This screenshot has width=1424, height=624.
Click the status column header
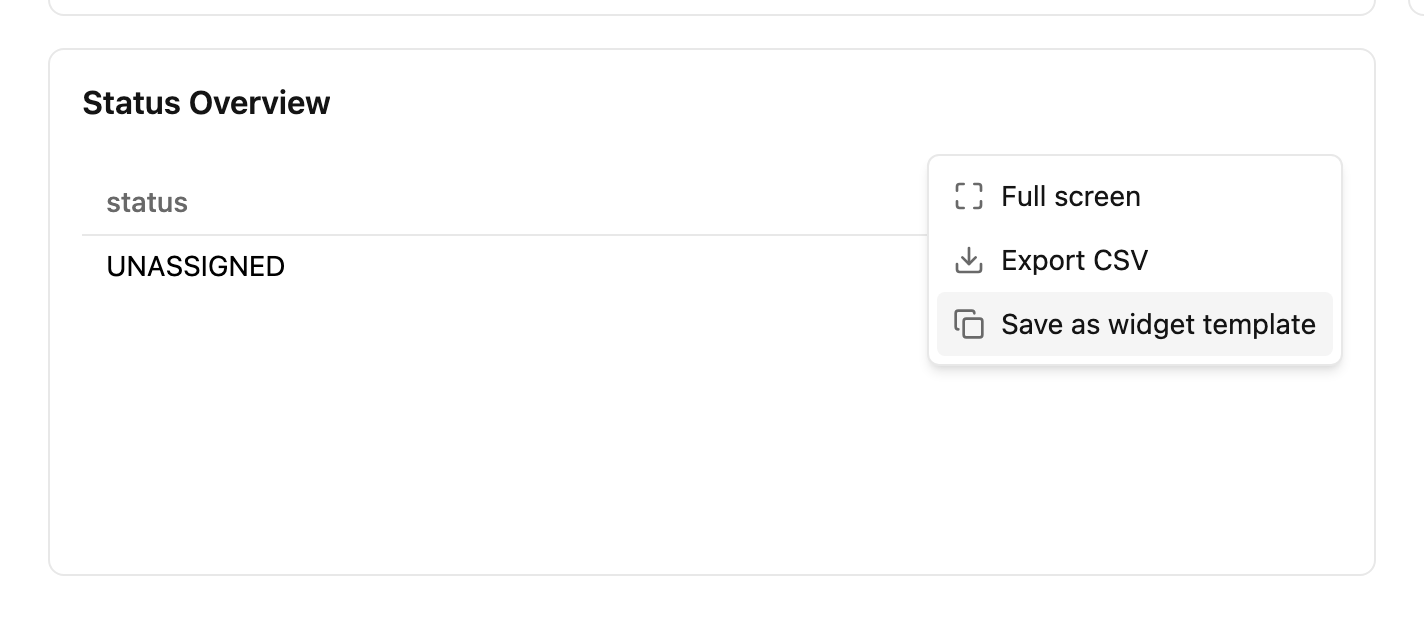[147, 203]
